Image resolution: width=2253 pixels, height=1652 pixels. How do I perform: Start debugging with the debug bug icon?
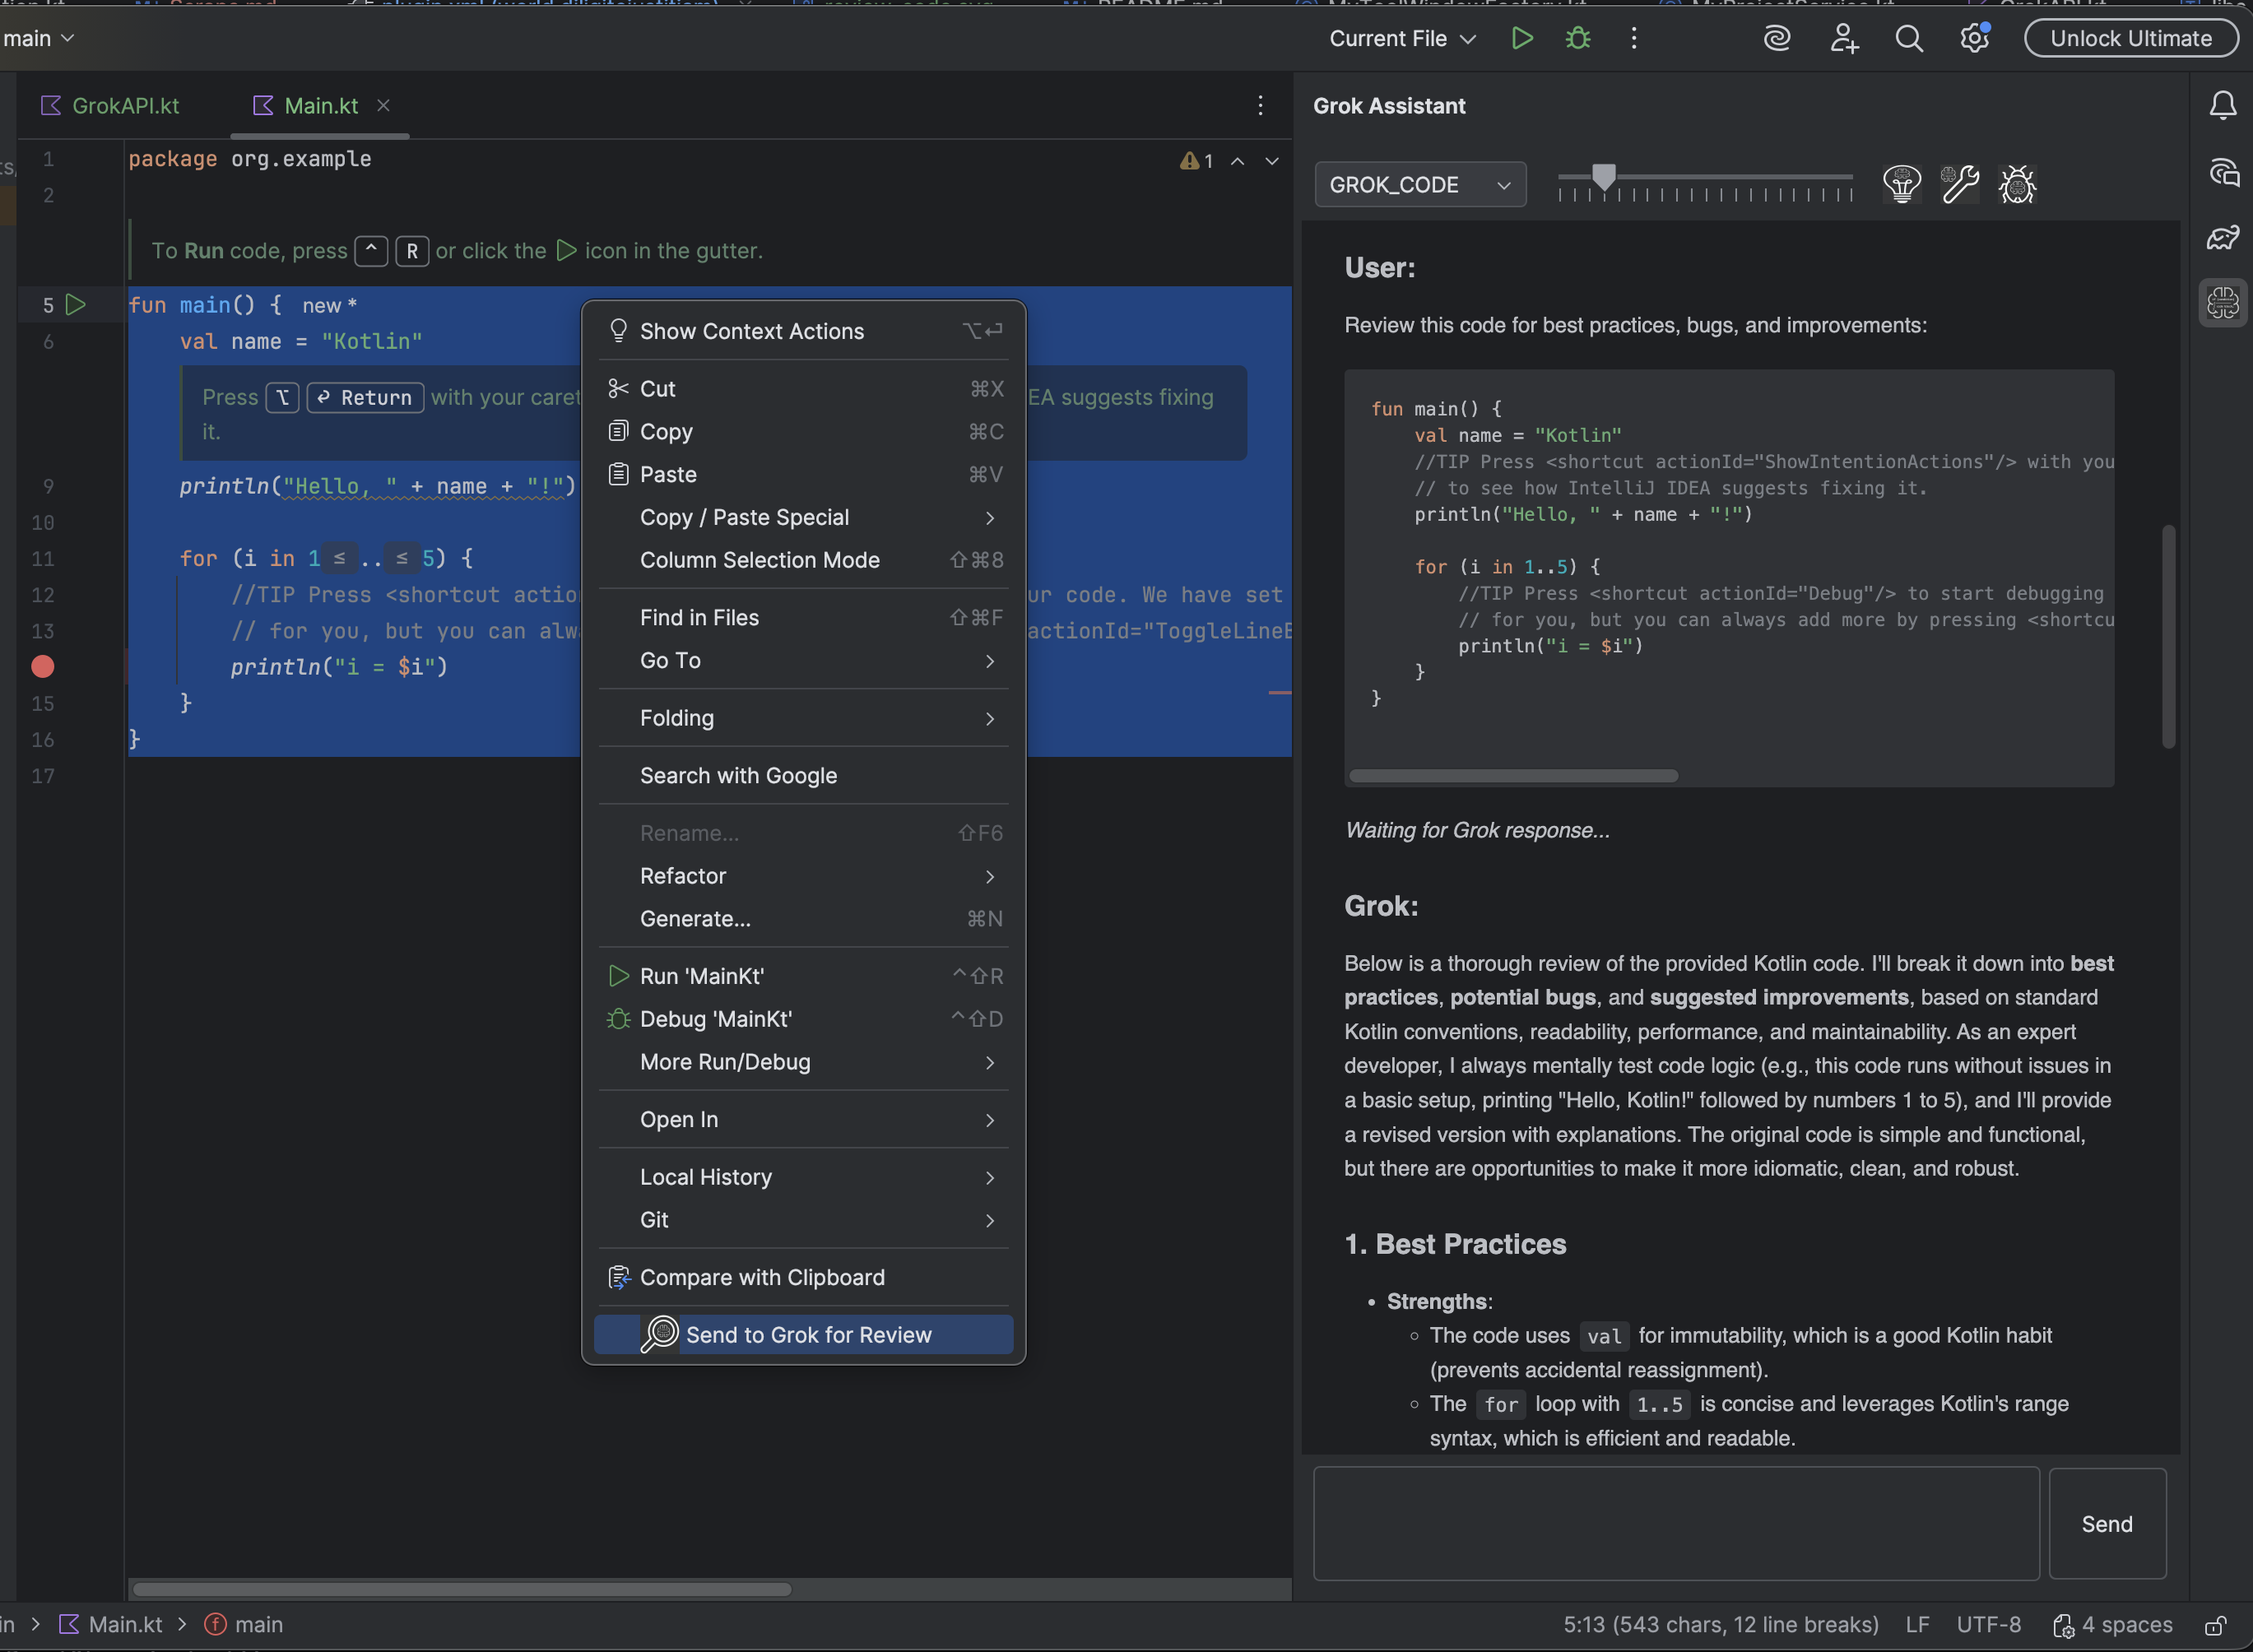click(x=1577, y=38)
